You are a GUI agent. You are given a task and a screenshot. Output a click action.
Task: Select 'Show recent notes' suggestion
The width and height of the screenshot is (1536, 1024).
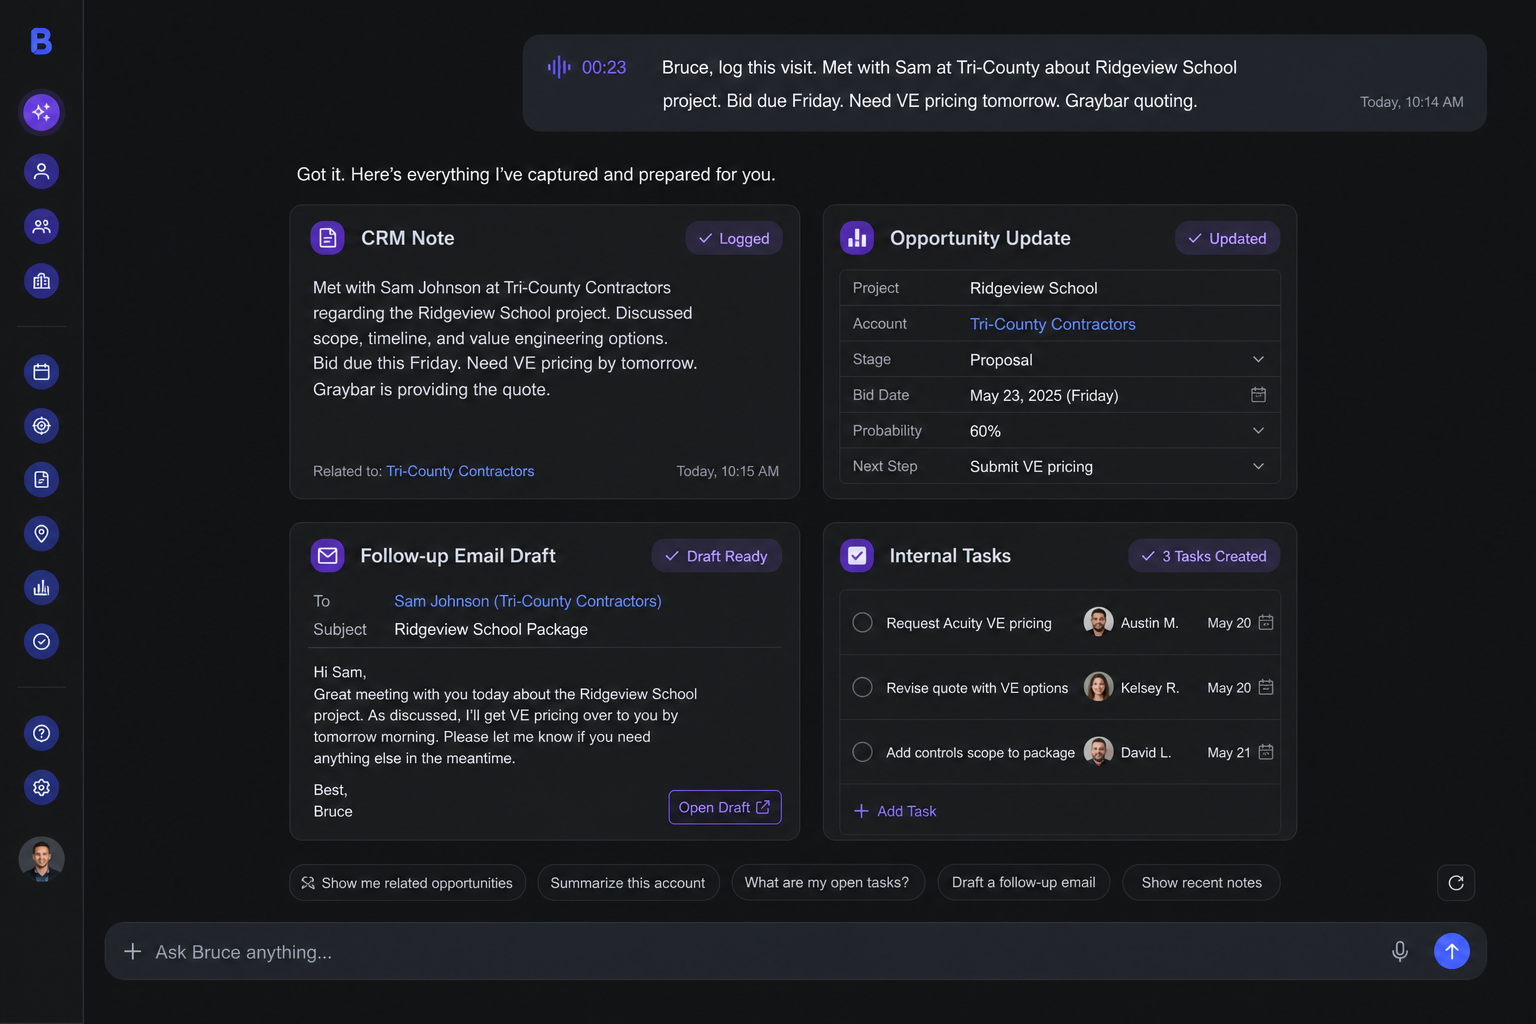(x=1201, y=882)
